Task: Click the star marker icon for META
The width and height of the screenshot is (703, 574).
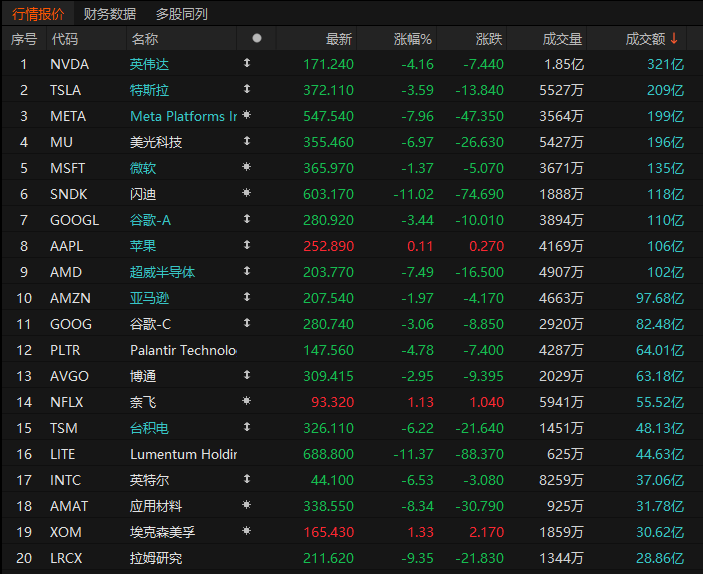Action: [247, 115]
